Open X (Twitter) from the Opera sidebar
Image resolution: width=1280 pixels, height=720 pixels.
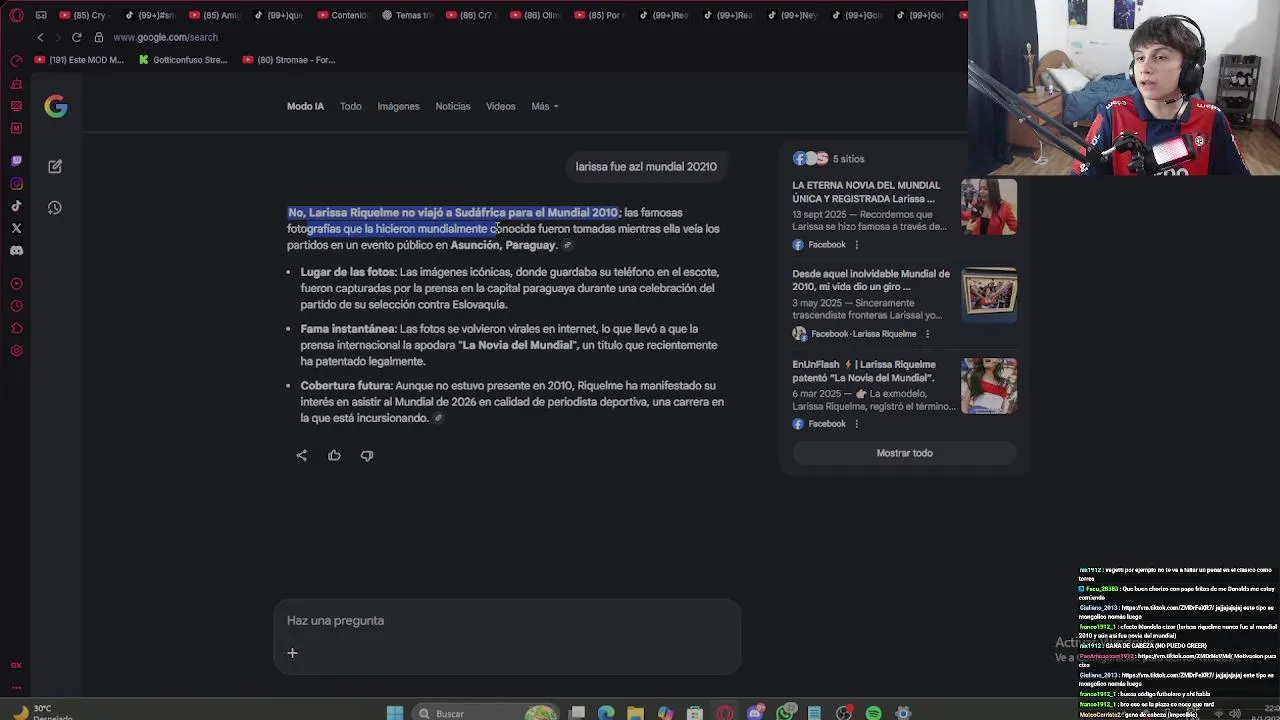pyautogui.click(x=16, y=228)
